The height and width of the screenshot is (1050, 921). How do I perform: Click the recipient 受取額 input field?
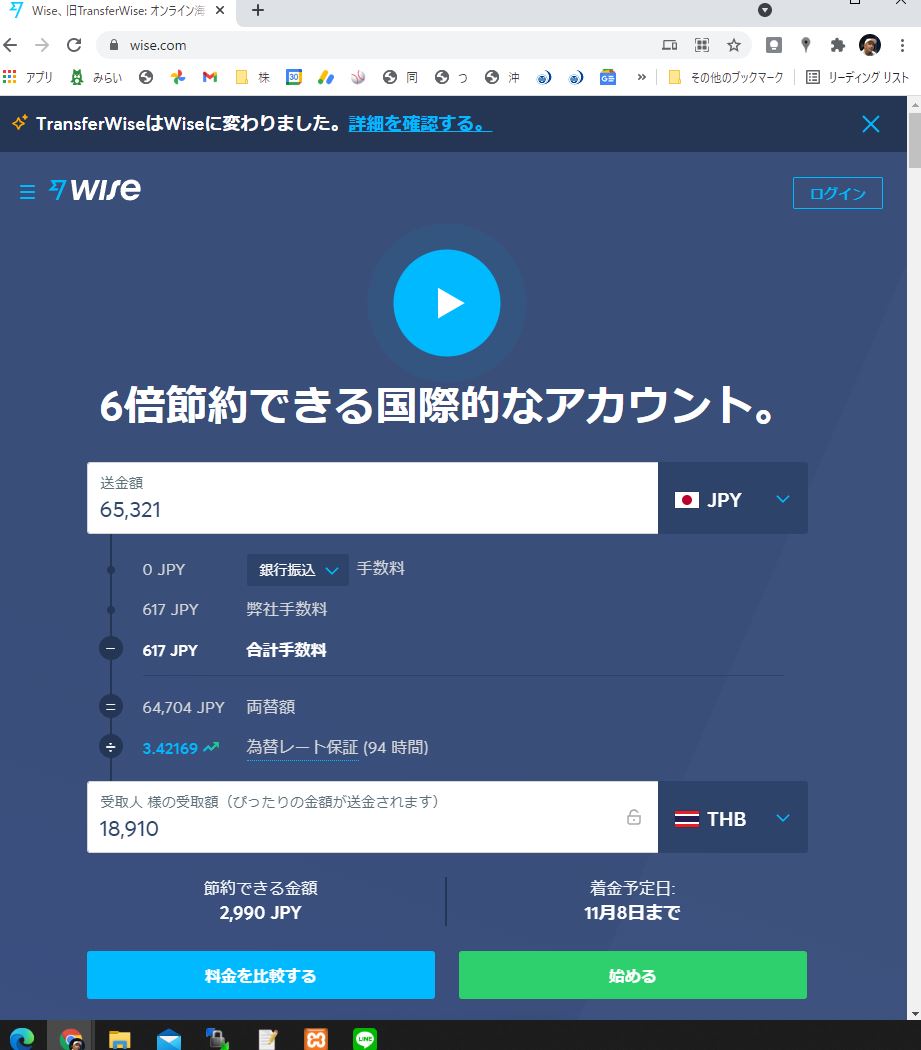tap(372, 817)
